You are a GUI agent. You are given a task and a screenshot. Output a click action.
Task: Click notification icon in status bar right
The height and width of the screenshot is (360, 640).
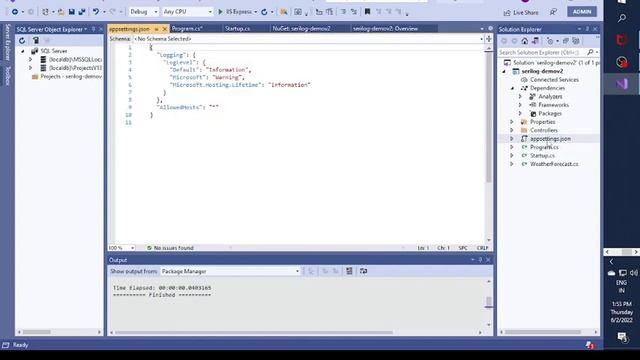coord(590,345)
